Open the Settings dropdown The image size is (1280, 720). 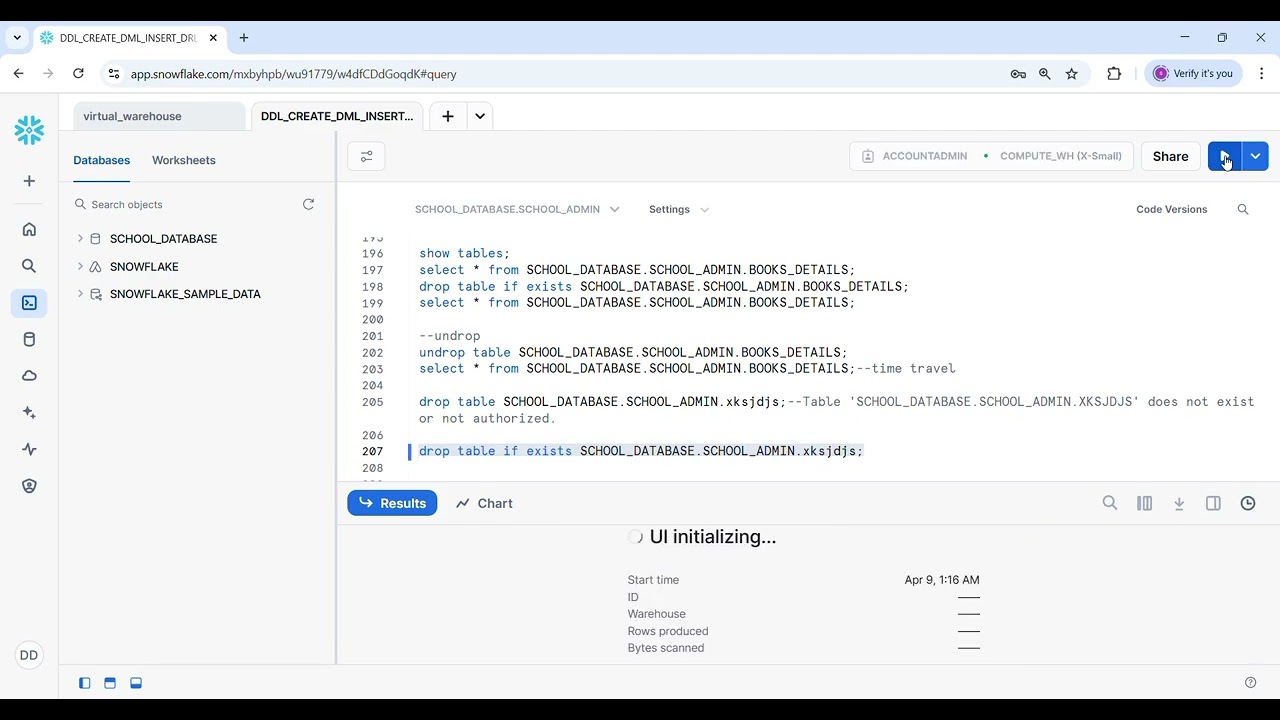pos(679,209)
